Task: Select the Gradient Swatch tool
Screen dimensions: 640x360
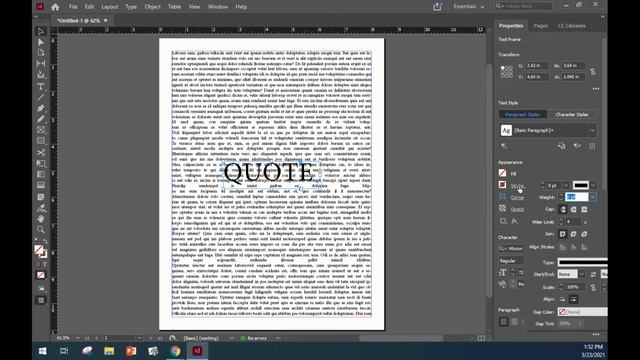Action: [x=40, y=174]
